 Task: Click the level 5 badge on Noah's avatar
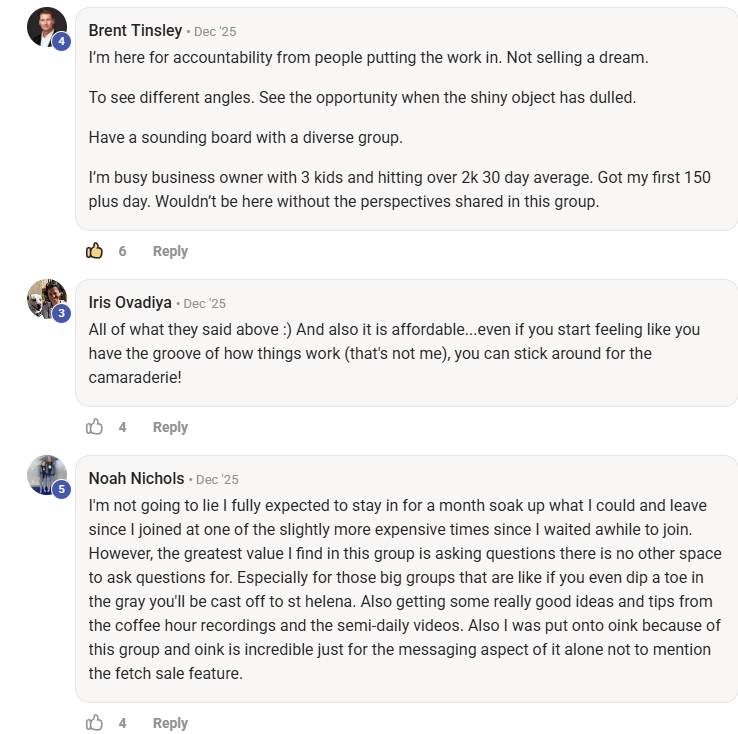click(x=62, y=489)
